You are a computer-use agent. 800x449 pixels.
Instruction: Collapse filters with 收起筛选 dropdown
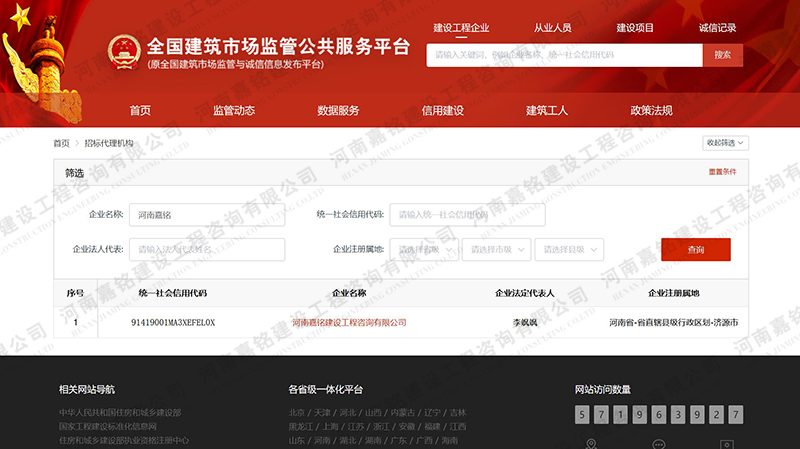point(725,143)
